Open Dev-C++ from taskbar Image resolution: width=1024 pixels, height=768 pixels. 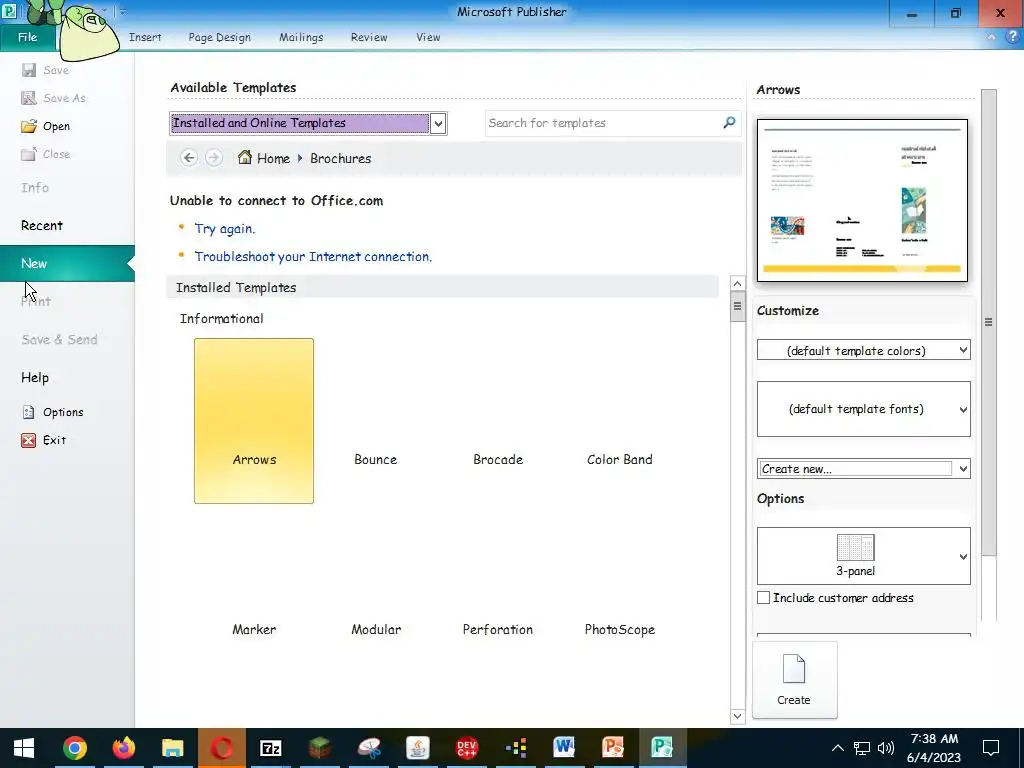pos(466,748)
